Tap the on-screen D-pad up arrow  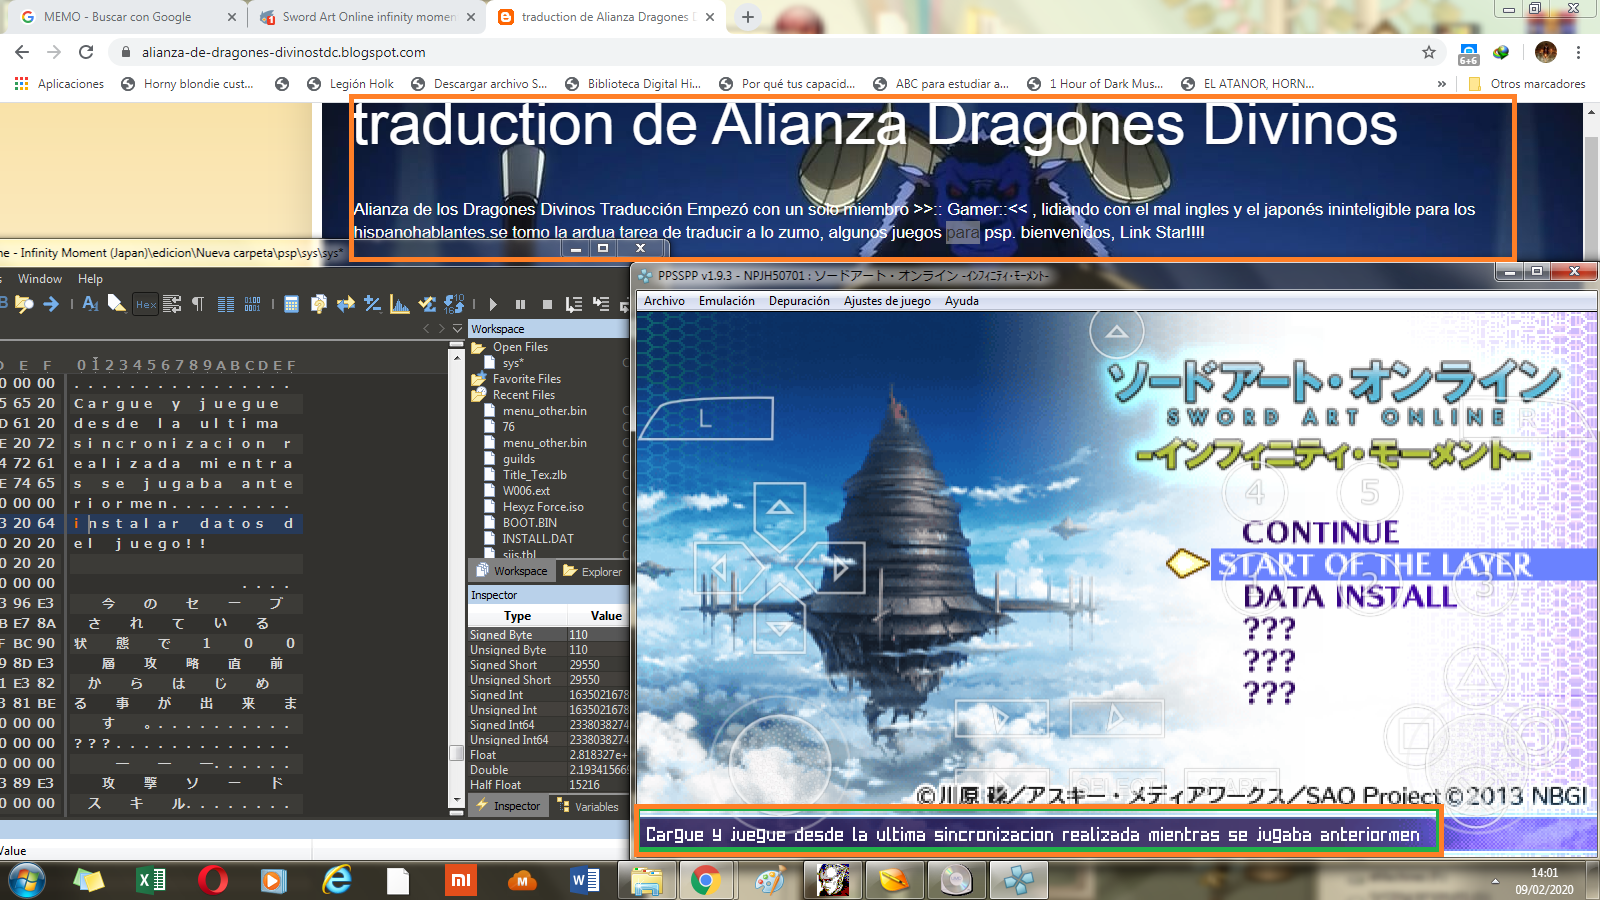[779, 511]
